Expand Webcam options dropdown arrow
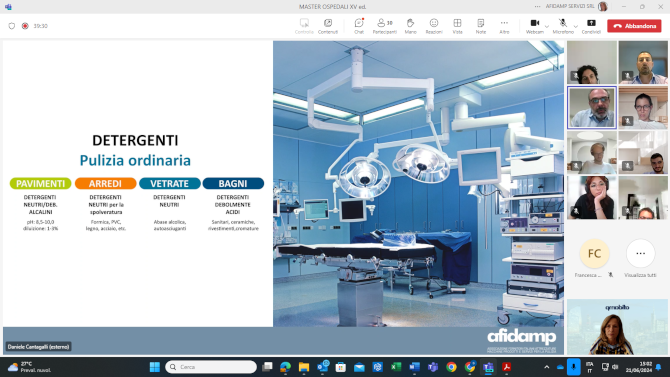This screenshot has width=670, height=377. (x=547, y=27)
